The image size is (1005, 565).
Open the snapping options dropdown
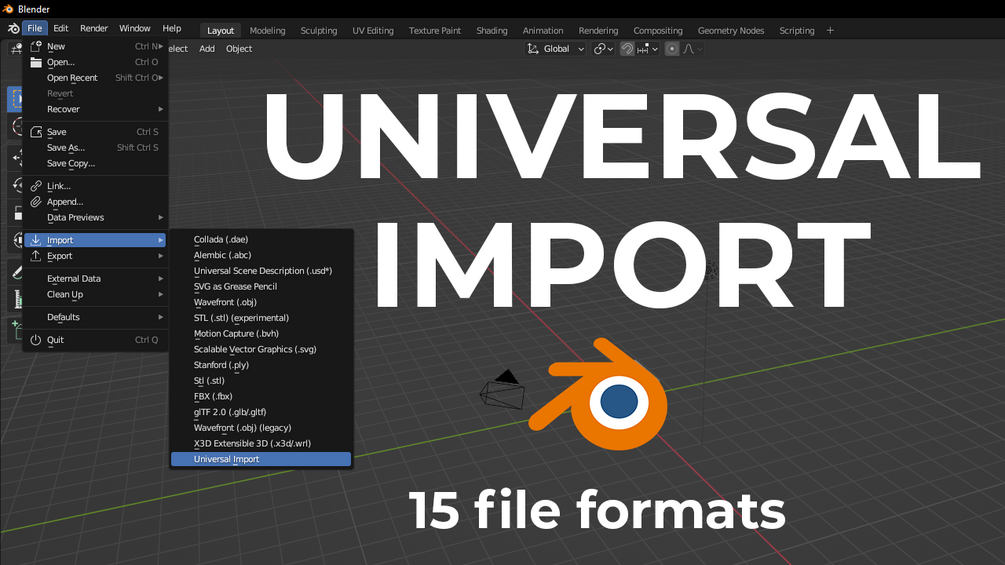pos(647,49)
